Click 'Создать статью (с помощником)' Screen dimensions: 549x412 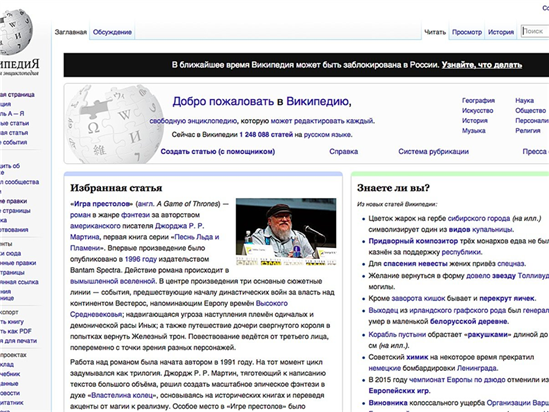[x=217, y=152]
